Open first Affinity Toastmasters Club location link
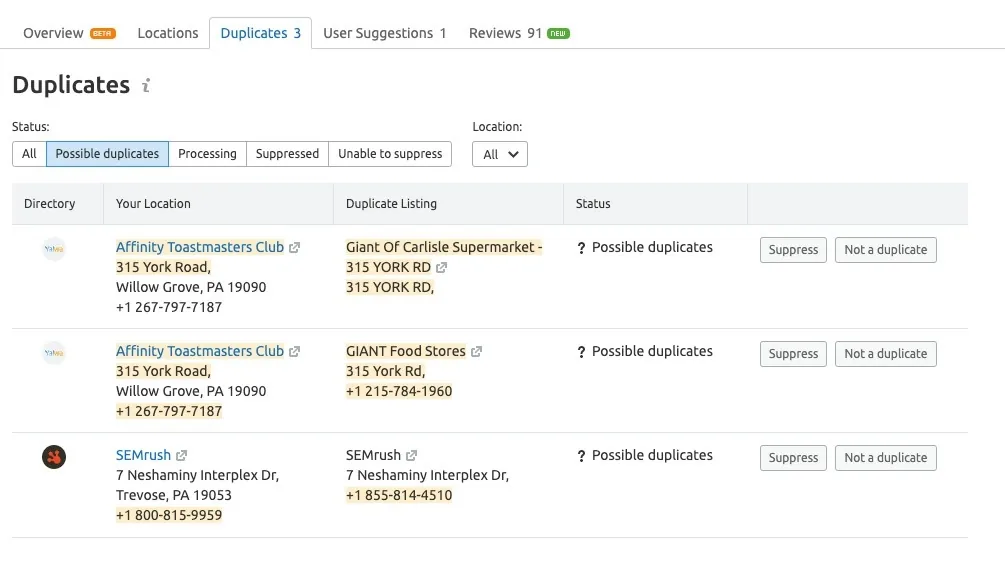The image size is (1005, 575). [199, 247]
